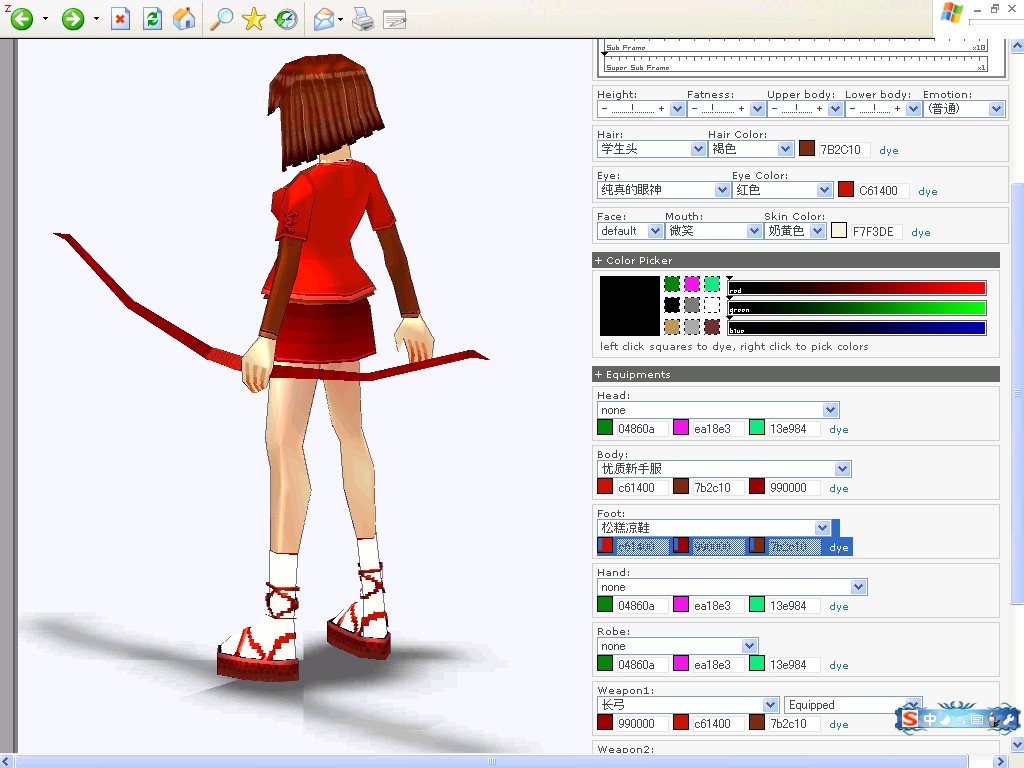
Task: Refresh the page using the toolbar icon
Action: click(153, 19)
